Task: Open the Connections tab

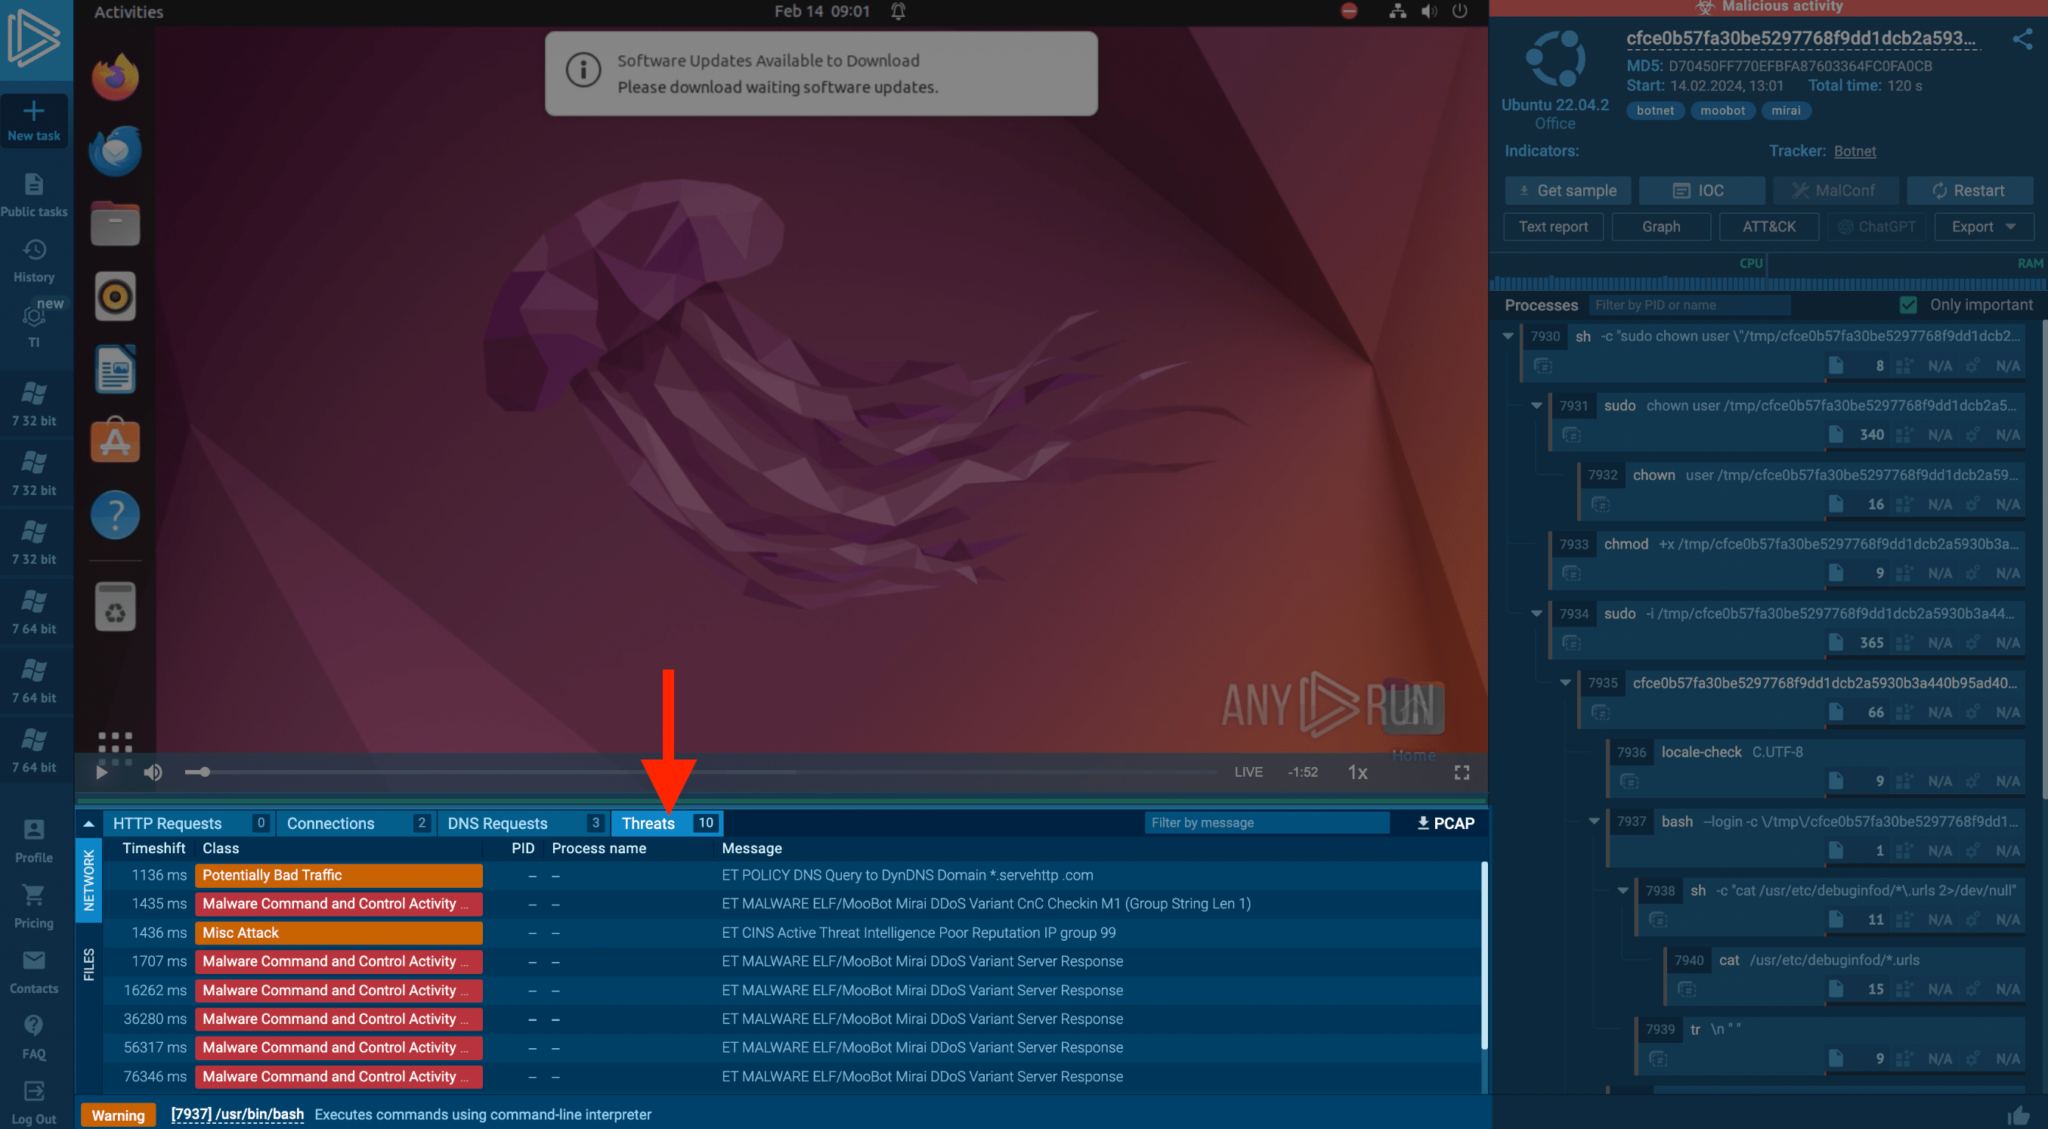Action: 330,823
